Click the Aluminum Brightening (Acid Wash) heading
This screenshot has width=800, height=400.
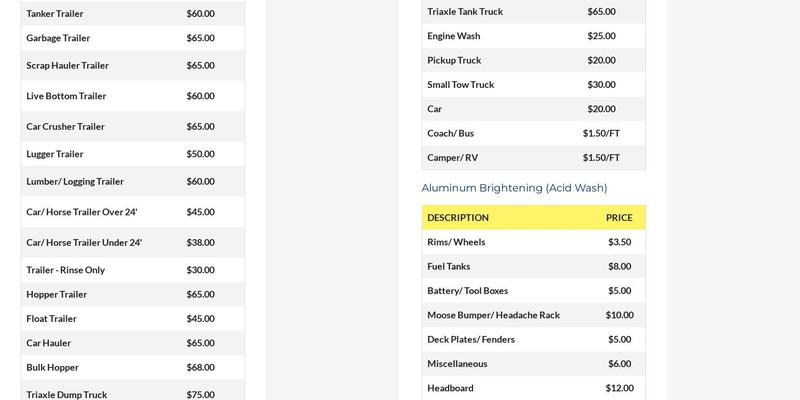514,188
